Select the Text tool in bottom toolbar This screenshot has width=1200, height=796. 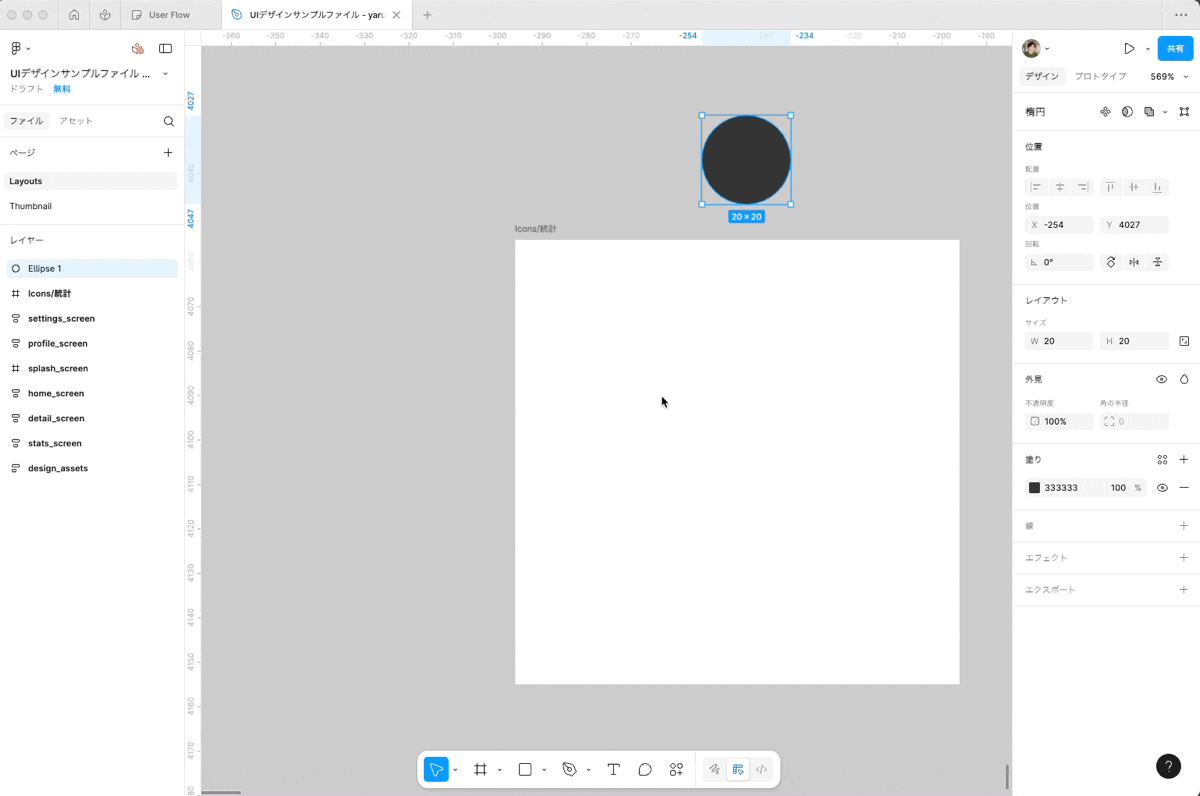[x=613, y=769]
